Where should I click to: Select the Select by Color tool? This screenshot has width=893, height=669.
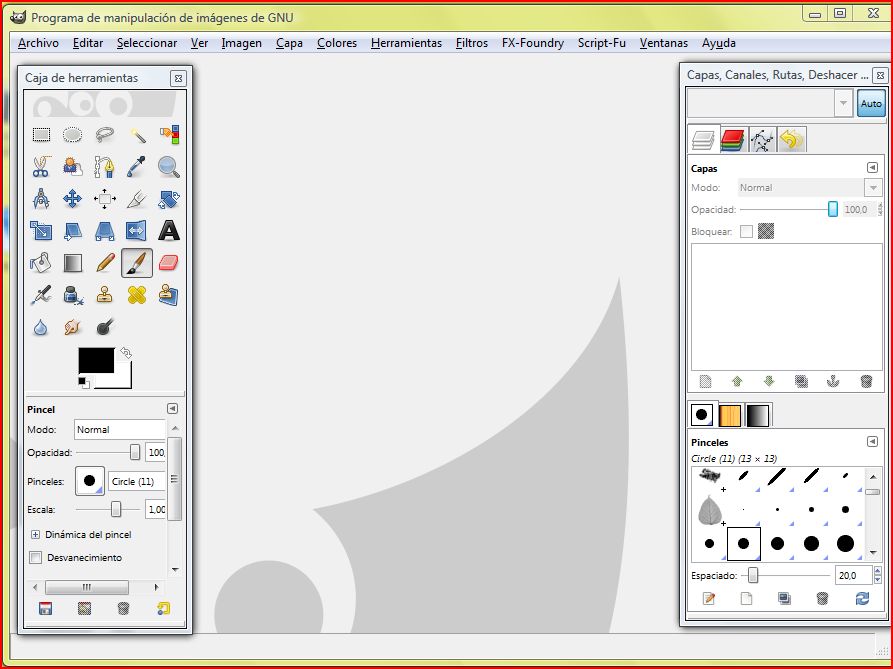(169, 135)
